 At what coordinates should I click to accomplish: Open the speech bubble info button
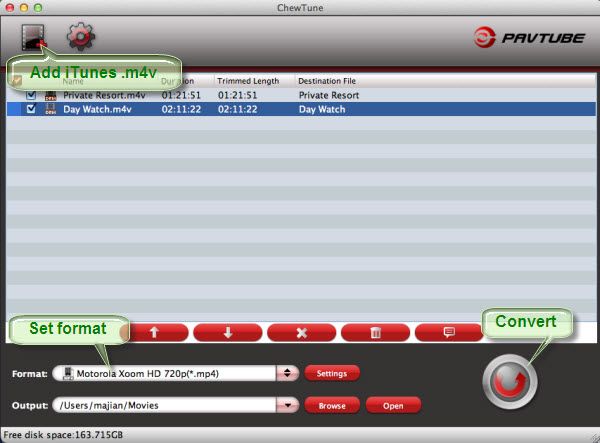tap(449, 332)
